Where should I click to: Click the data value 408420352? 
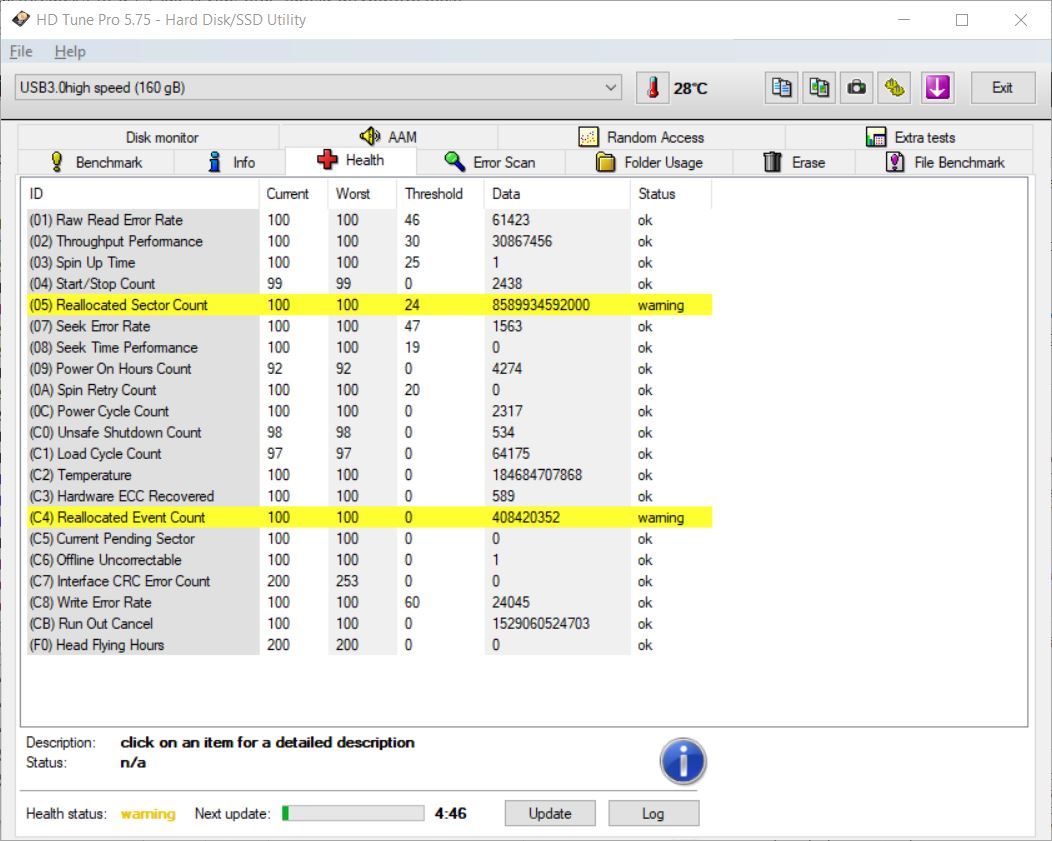point(525,518)
